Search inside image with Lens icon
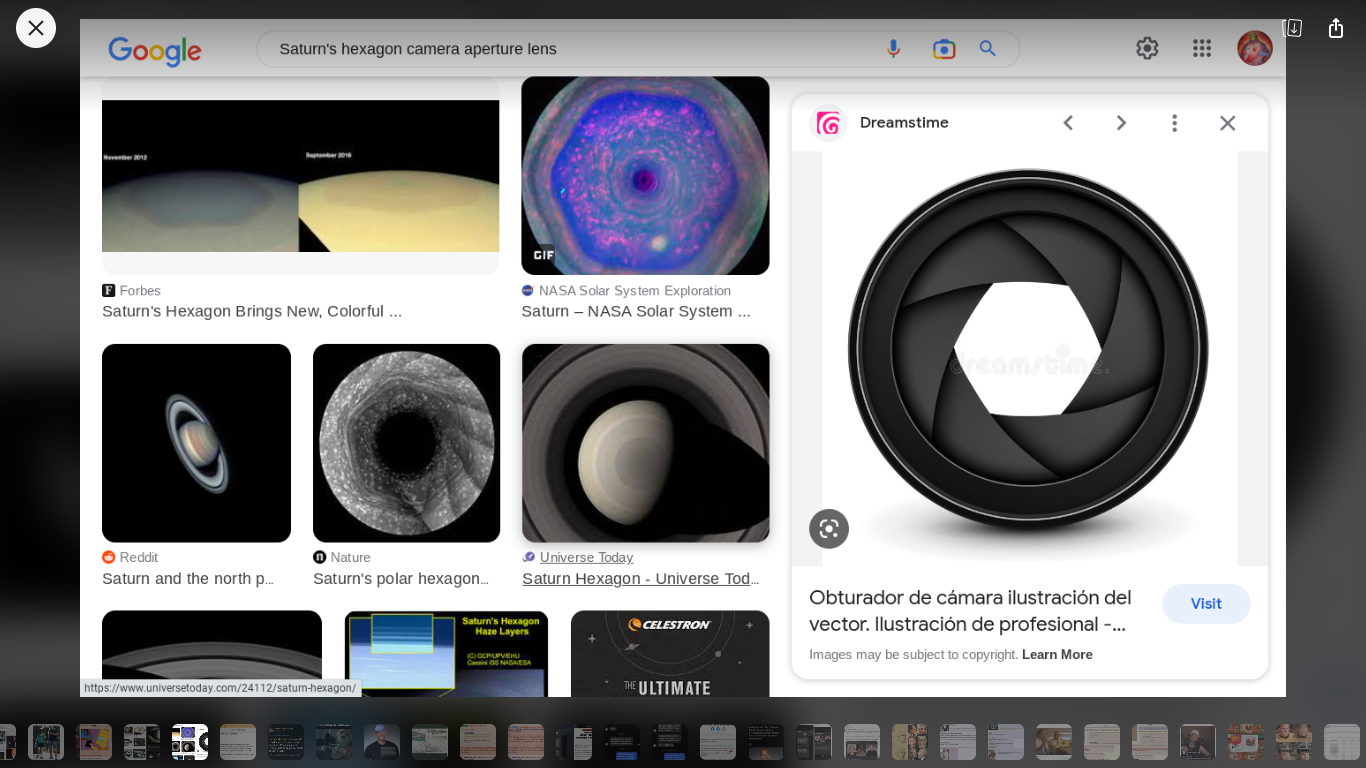1366x768 pixels. 829,529
